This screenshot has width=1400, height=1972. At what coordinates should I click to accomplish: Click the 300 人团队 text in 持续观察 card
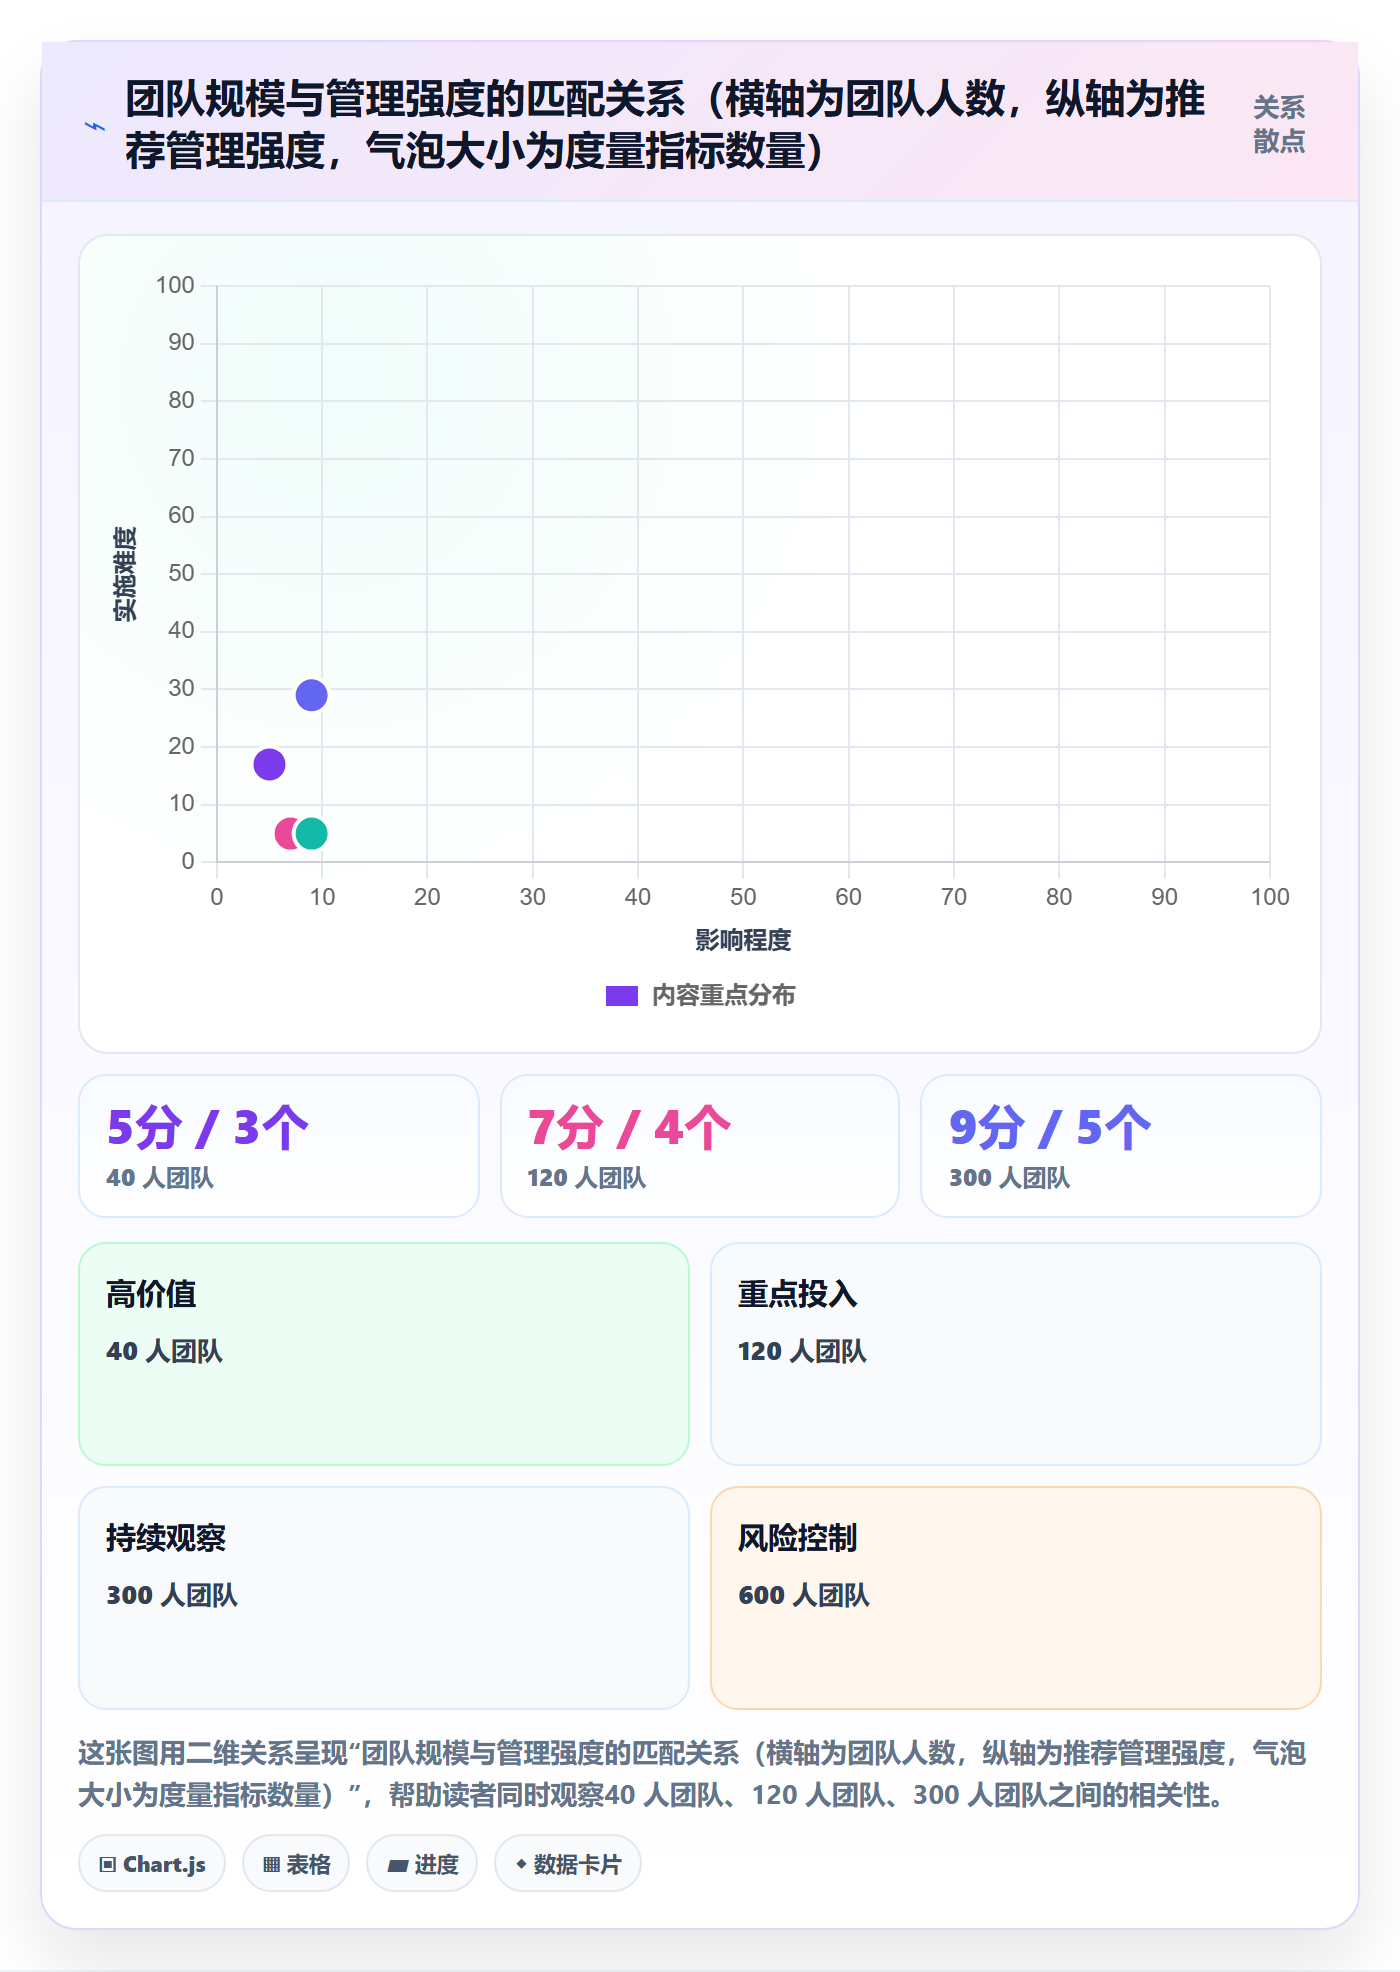172,1595
